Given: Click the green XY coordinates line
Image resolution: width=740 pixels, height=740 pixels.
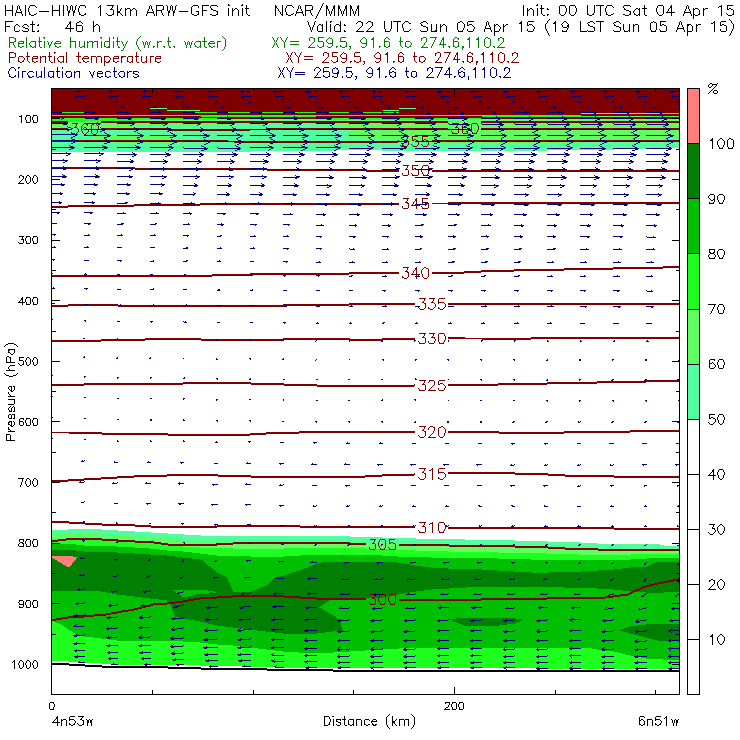Looking at the screenshot, I should [388, 43].
